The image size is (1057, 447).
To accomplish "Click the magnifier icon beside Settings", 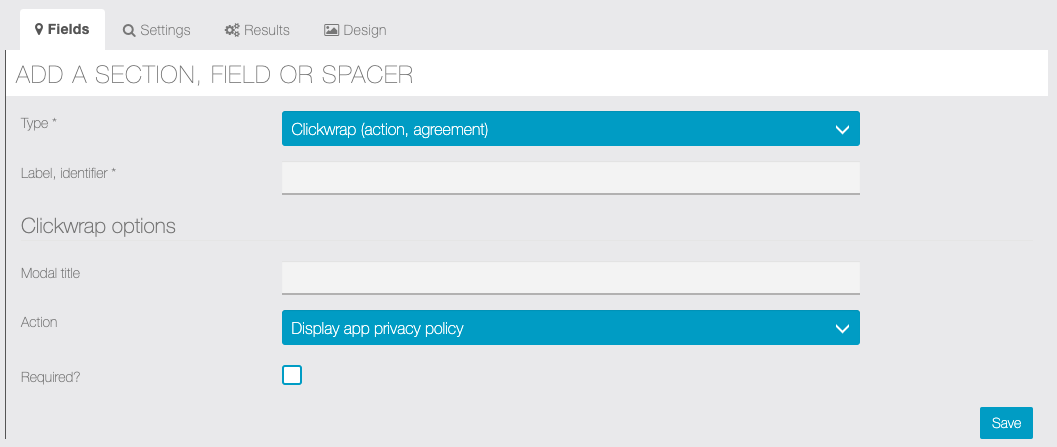I will click(129, 31).
